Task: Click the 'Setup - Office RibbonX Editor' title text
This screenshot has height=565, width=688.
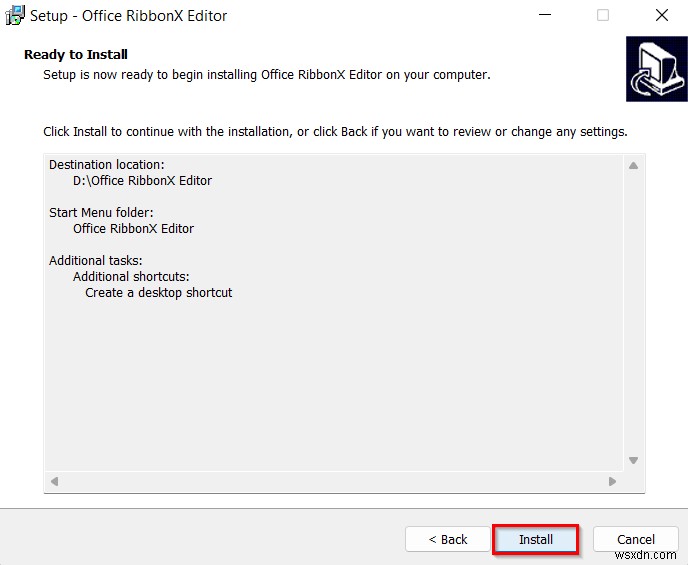Action: (x=128, y=16)
